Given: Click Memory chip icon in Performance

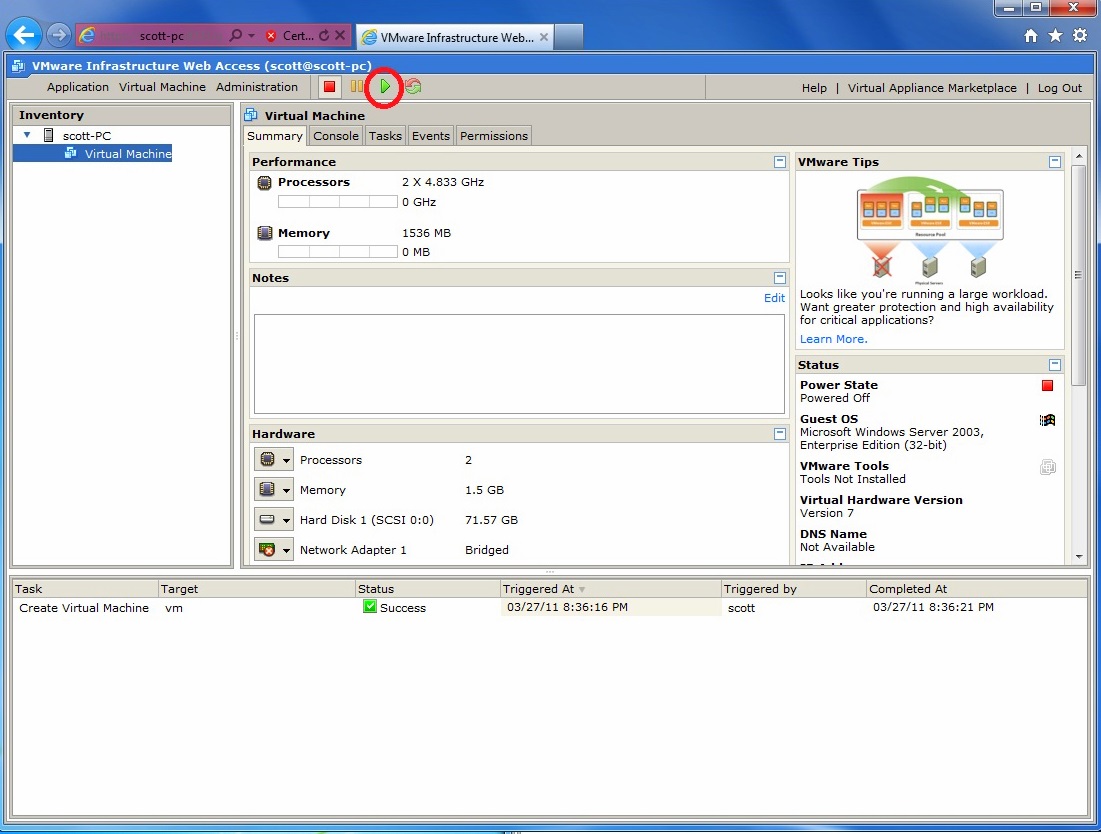Looking at the screenshot, I should pyautogui.click(x=264, y=233).
